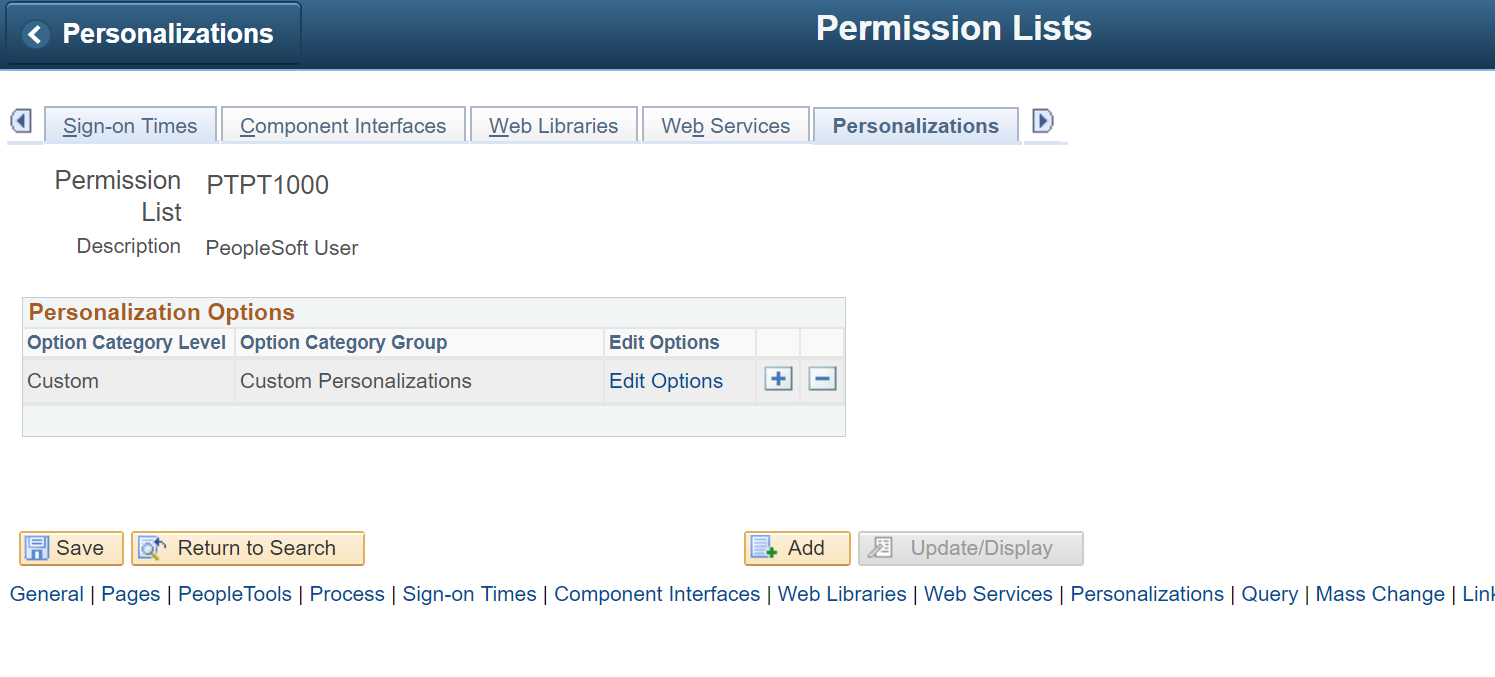The image size is (1495, 677).
Task: Insert a row with the grid plus icon
Action: coord(777,379)
